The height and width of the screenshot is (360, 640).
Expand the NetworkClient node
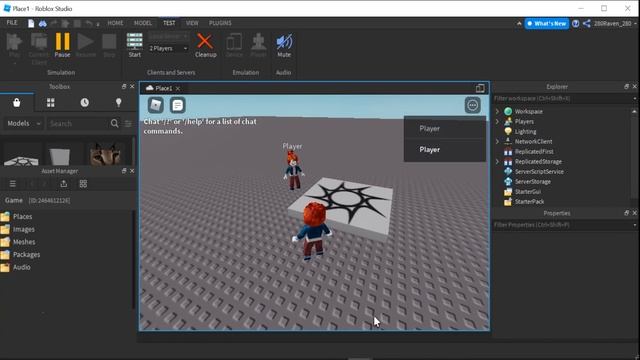coord(497,141)
